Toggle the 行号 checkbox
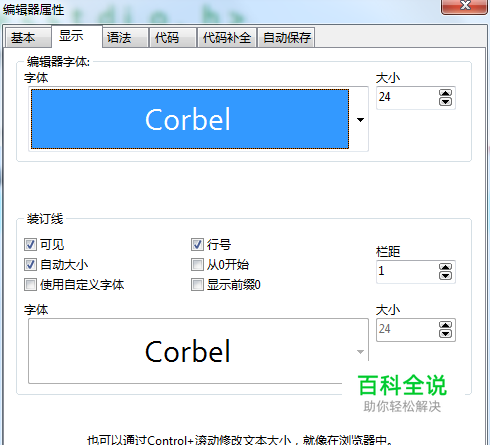 (x=197, y=244)
